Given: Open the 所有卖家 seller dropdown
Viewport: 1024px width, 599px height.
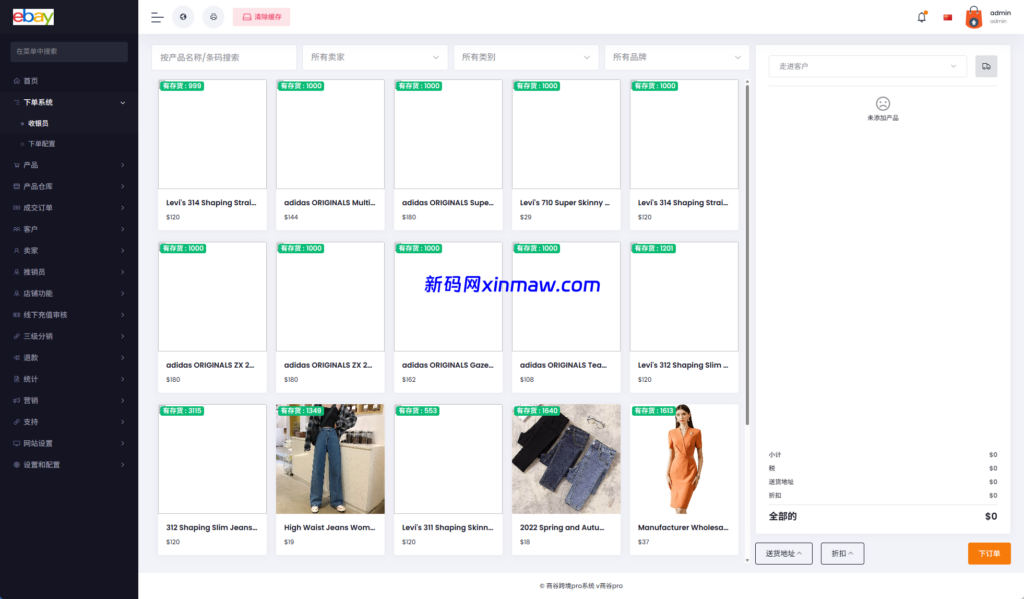Looking at the screenshot, I should [x=375, y=58].
